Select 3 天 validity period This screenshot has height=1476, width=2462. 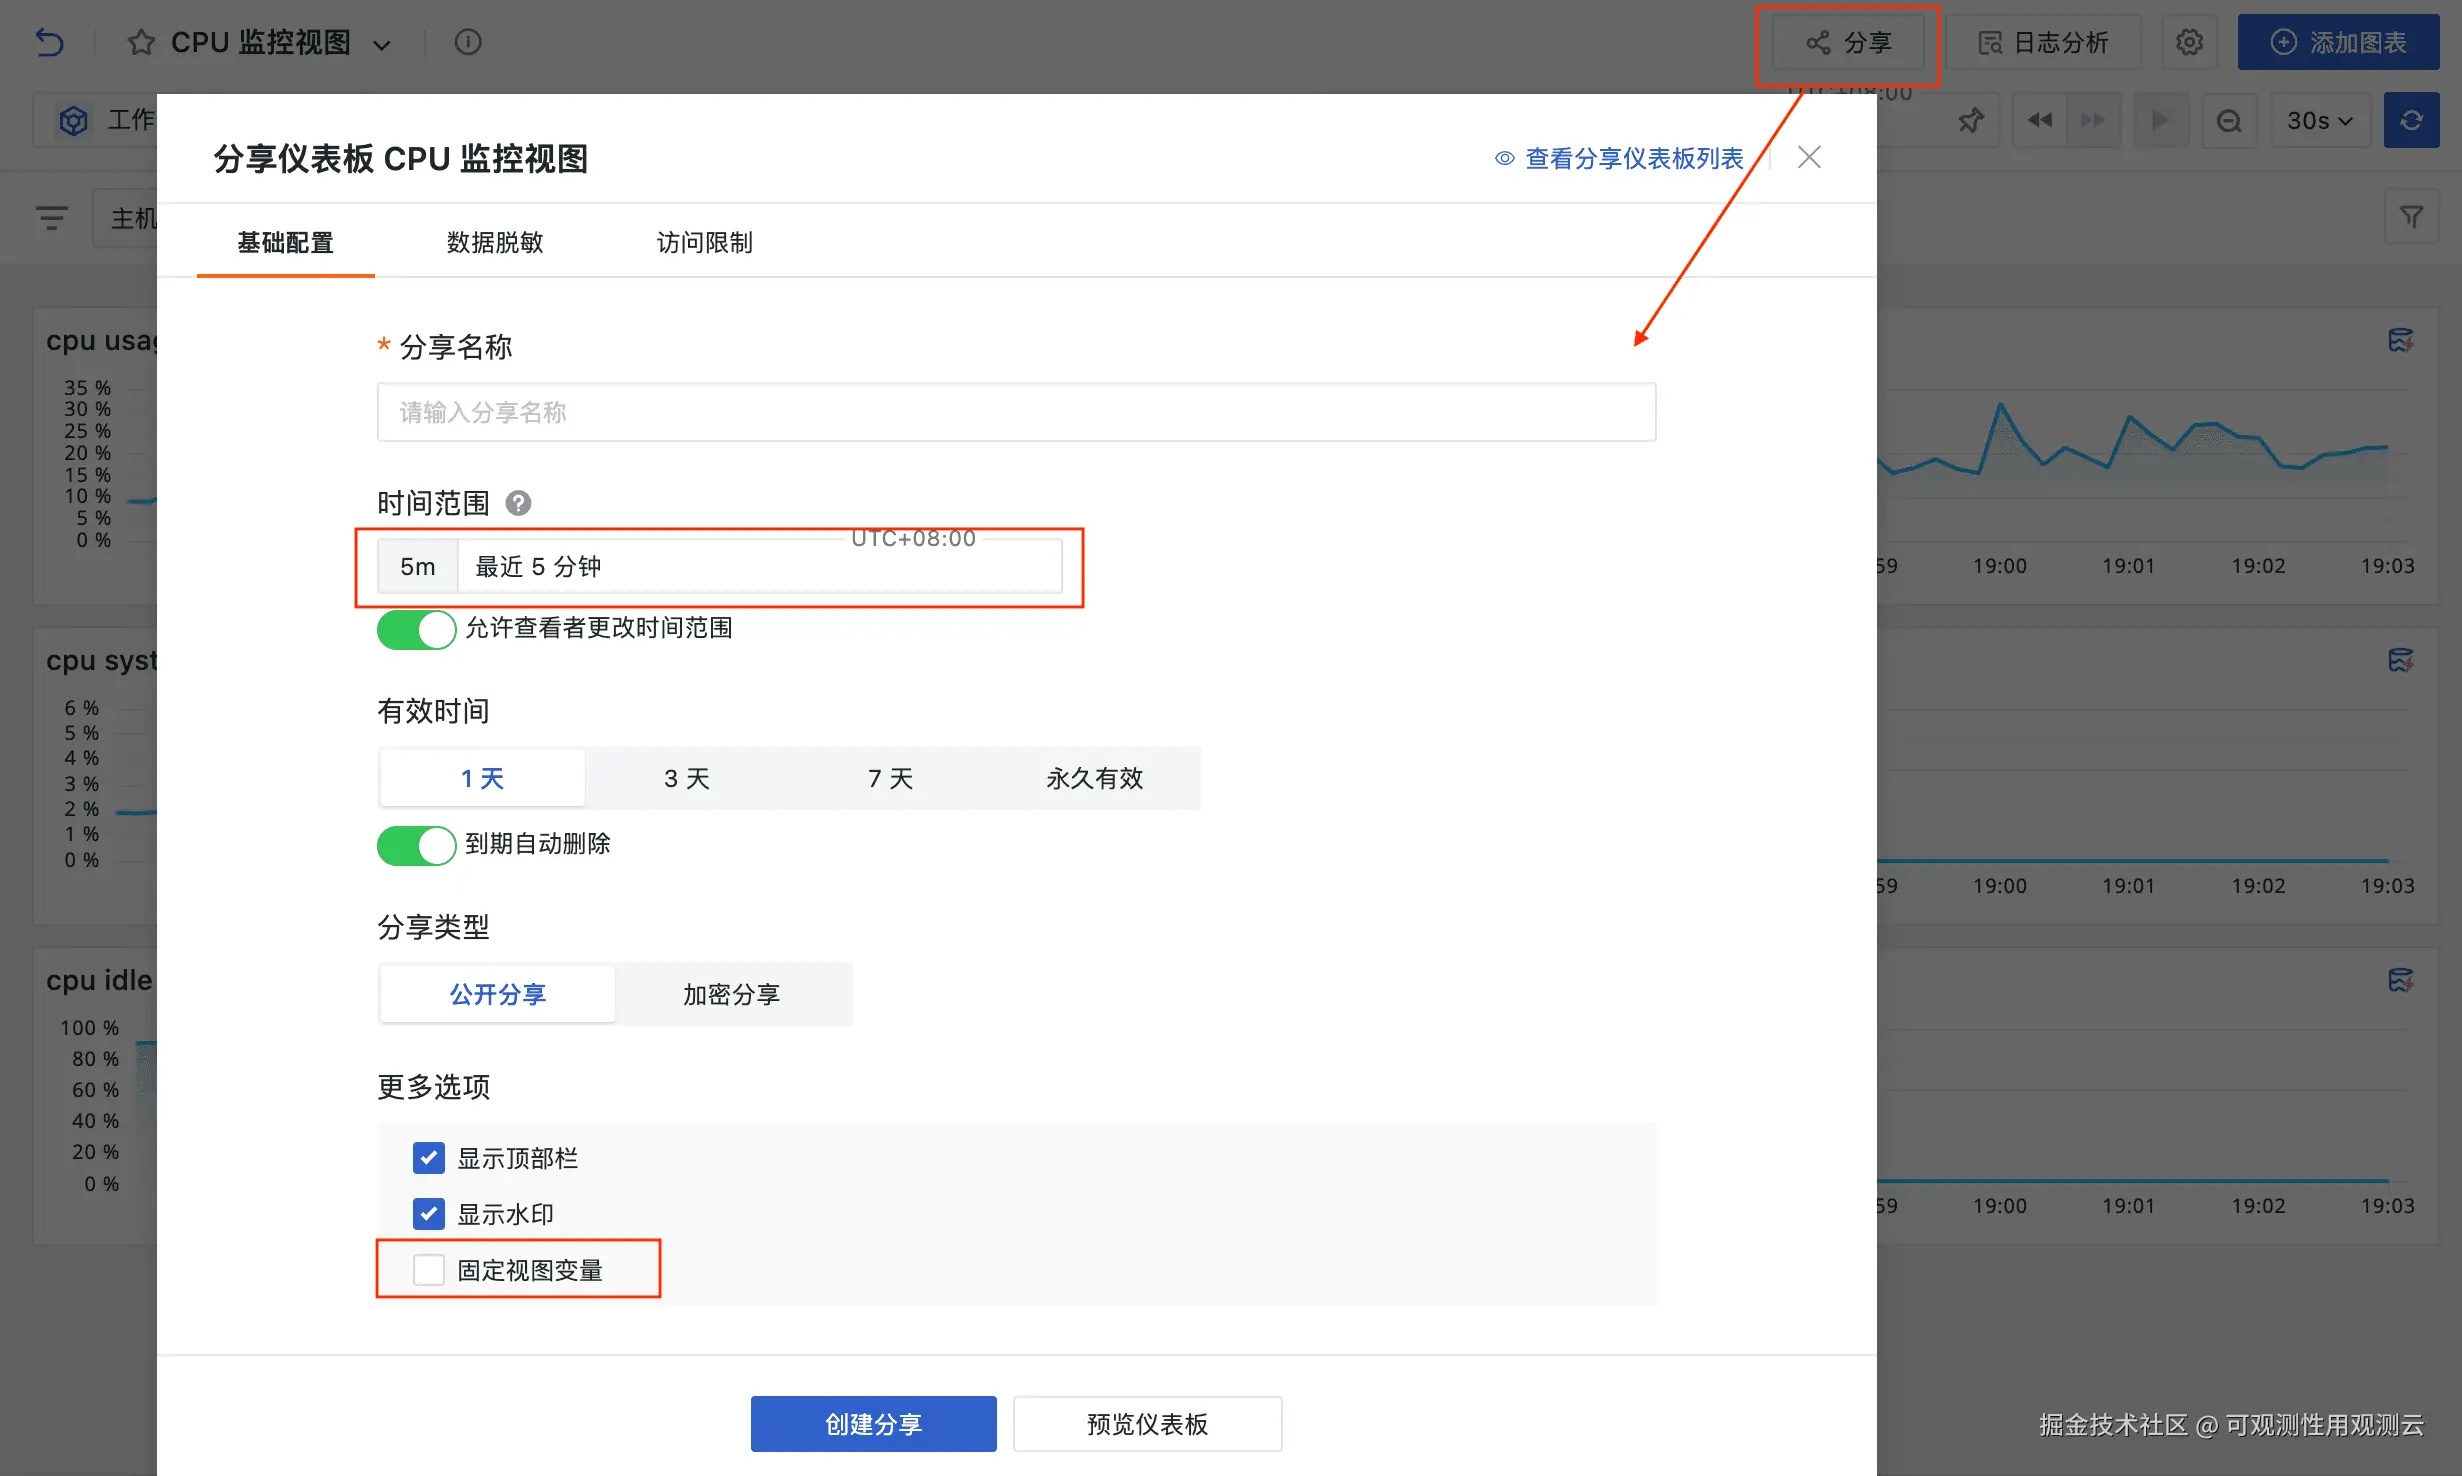687,778
